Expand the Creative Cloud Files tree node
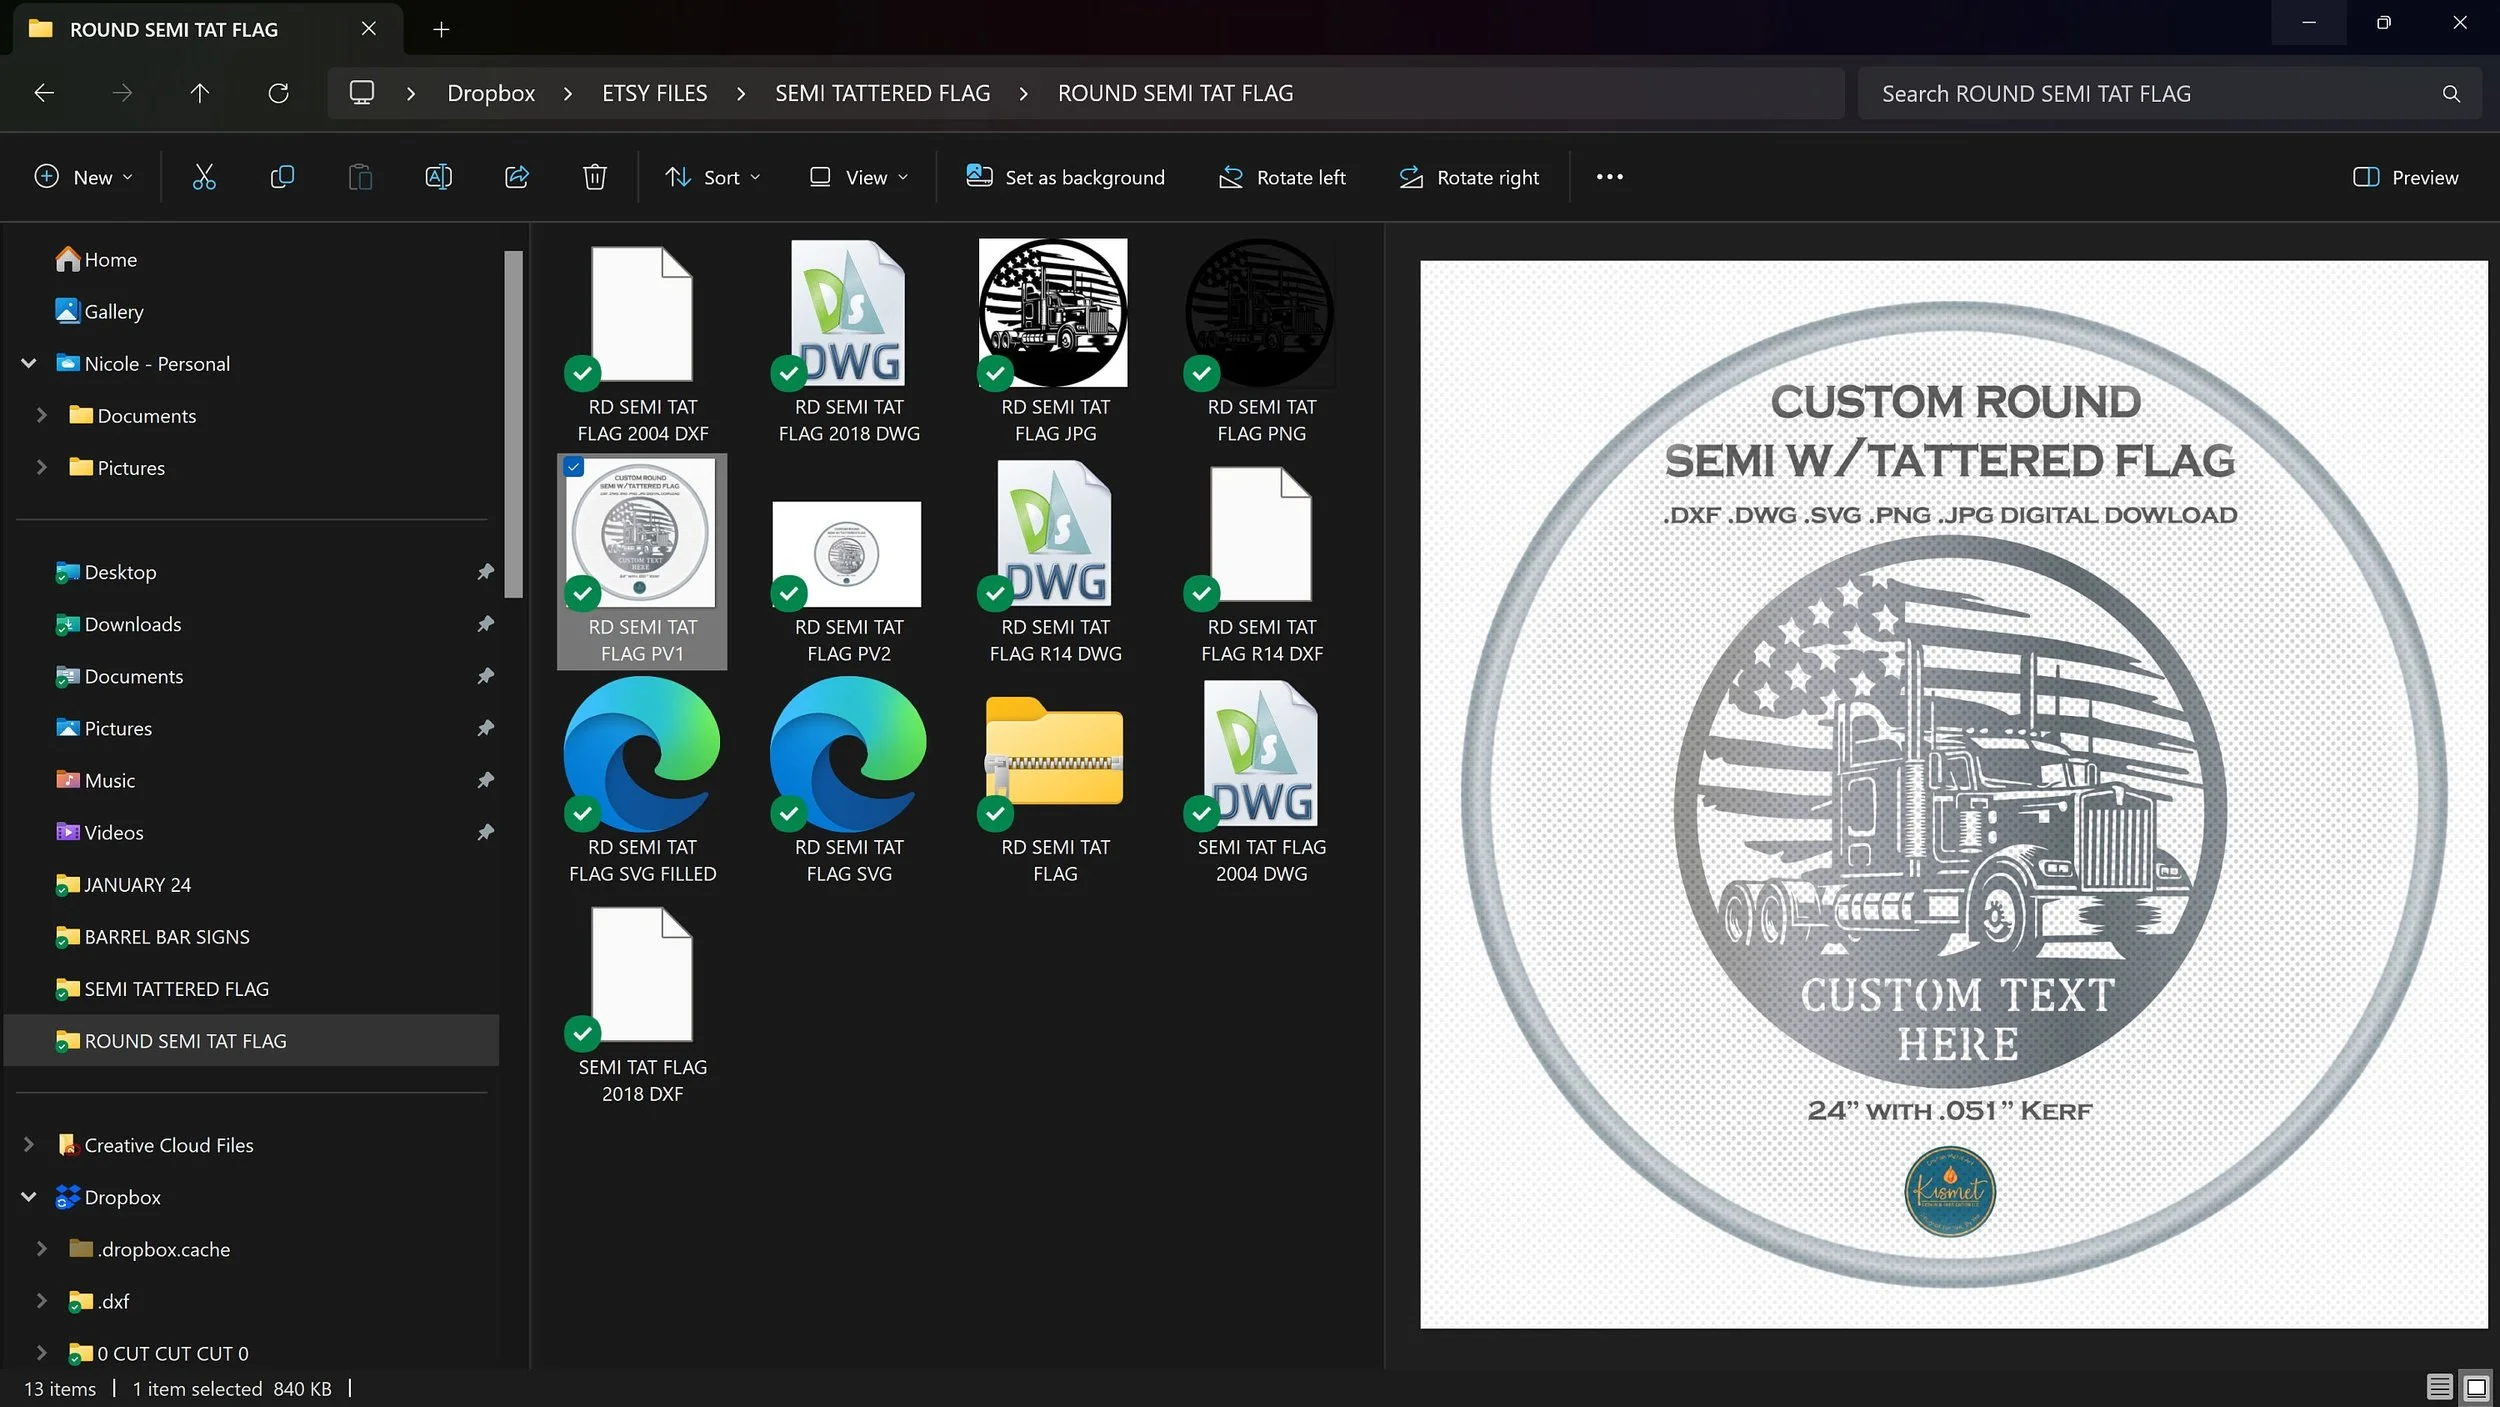 click(x=29, y=1145)
